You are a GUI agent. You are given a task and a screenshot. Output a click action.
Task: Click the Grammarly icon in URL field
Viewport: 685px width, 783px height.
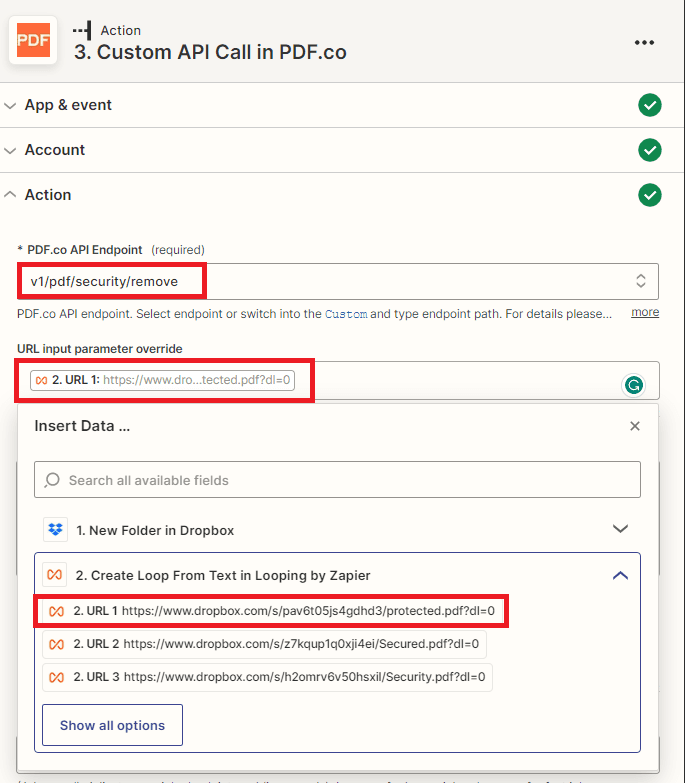point(633,384)
